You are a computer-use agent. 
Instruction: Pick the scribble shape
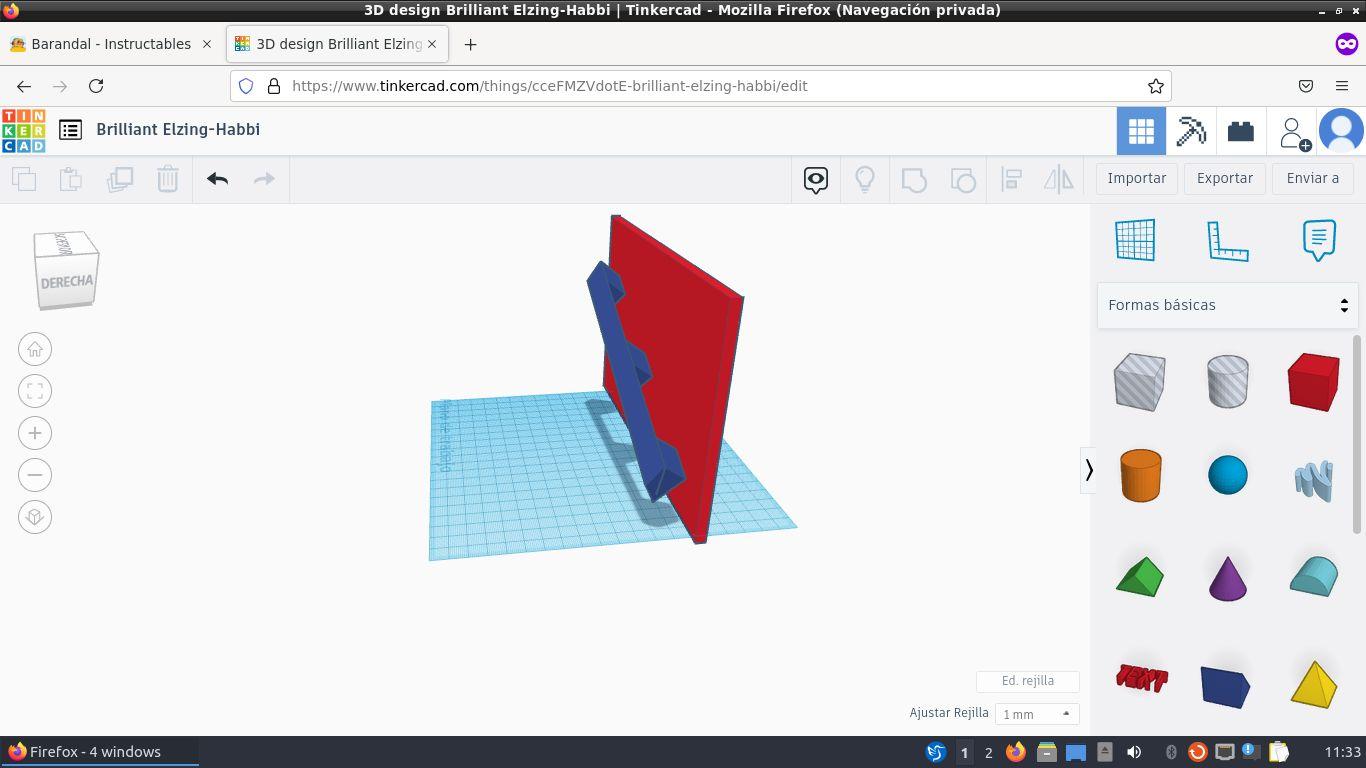point(1314,480)
